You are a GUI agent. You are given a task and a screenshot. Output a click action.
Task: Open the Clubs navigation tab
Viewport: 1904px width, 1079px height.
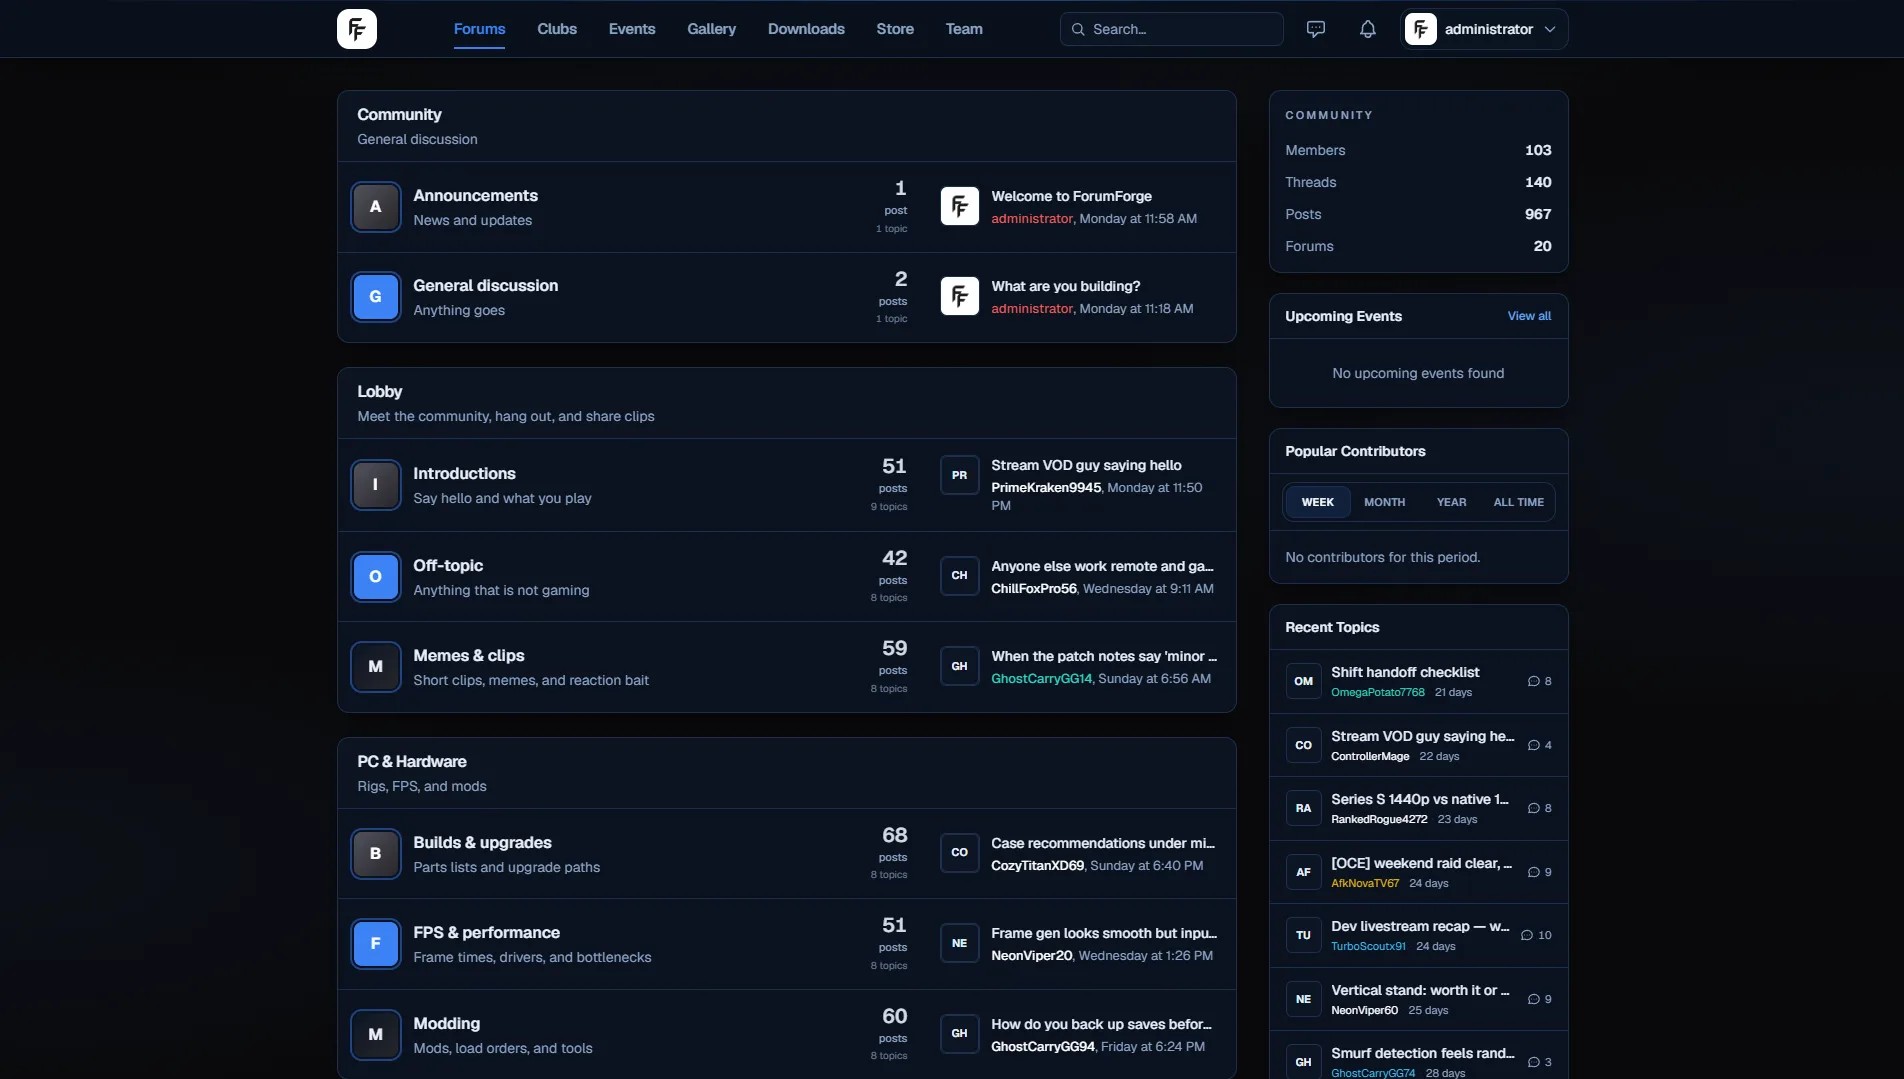click(557, 29)
